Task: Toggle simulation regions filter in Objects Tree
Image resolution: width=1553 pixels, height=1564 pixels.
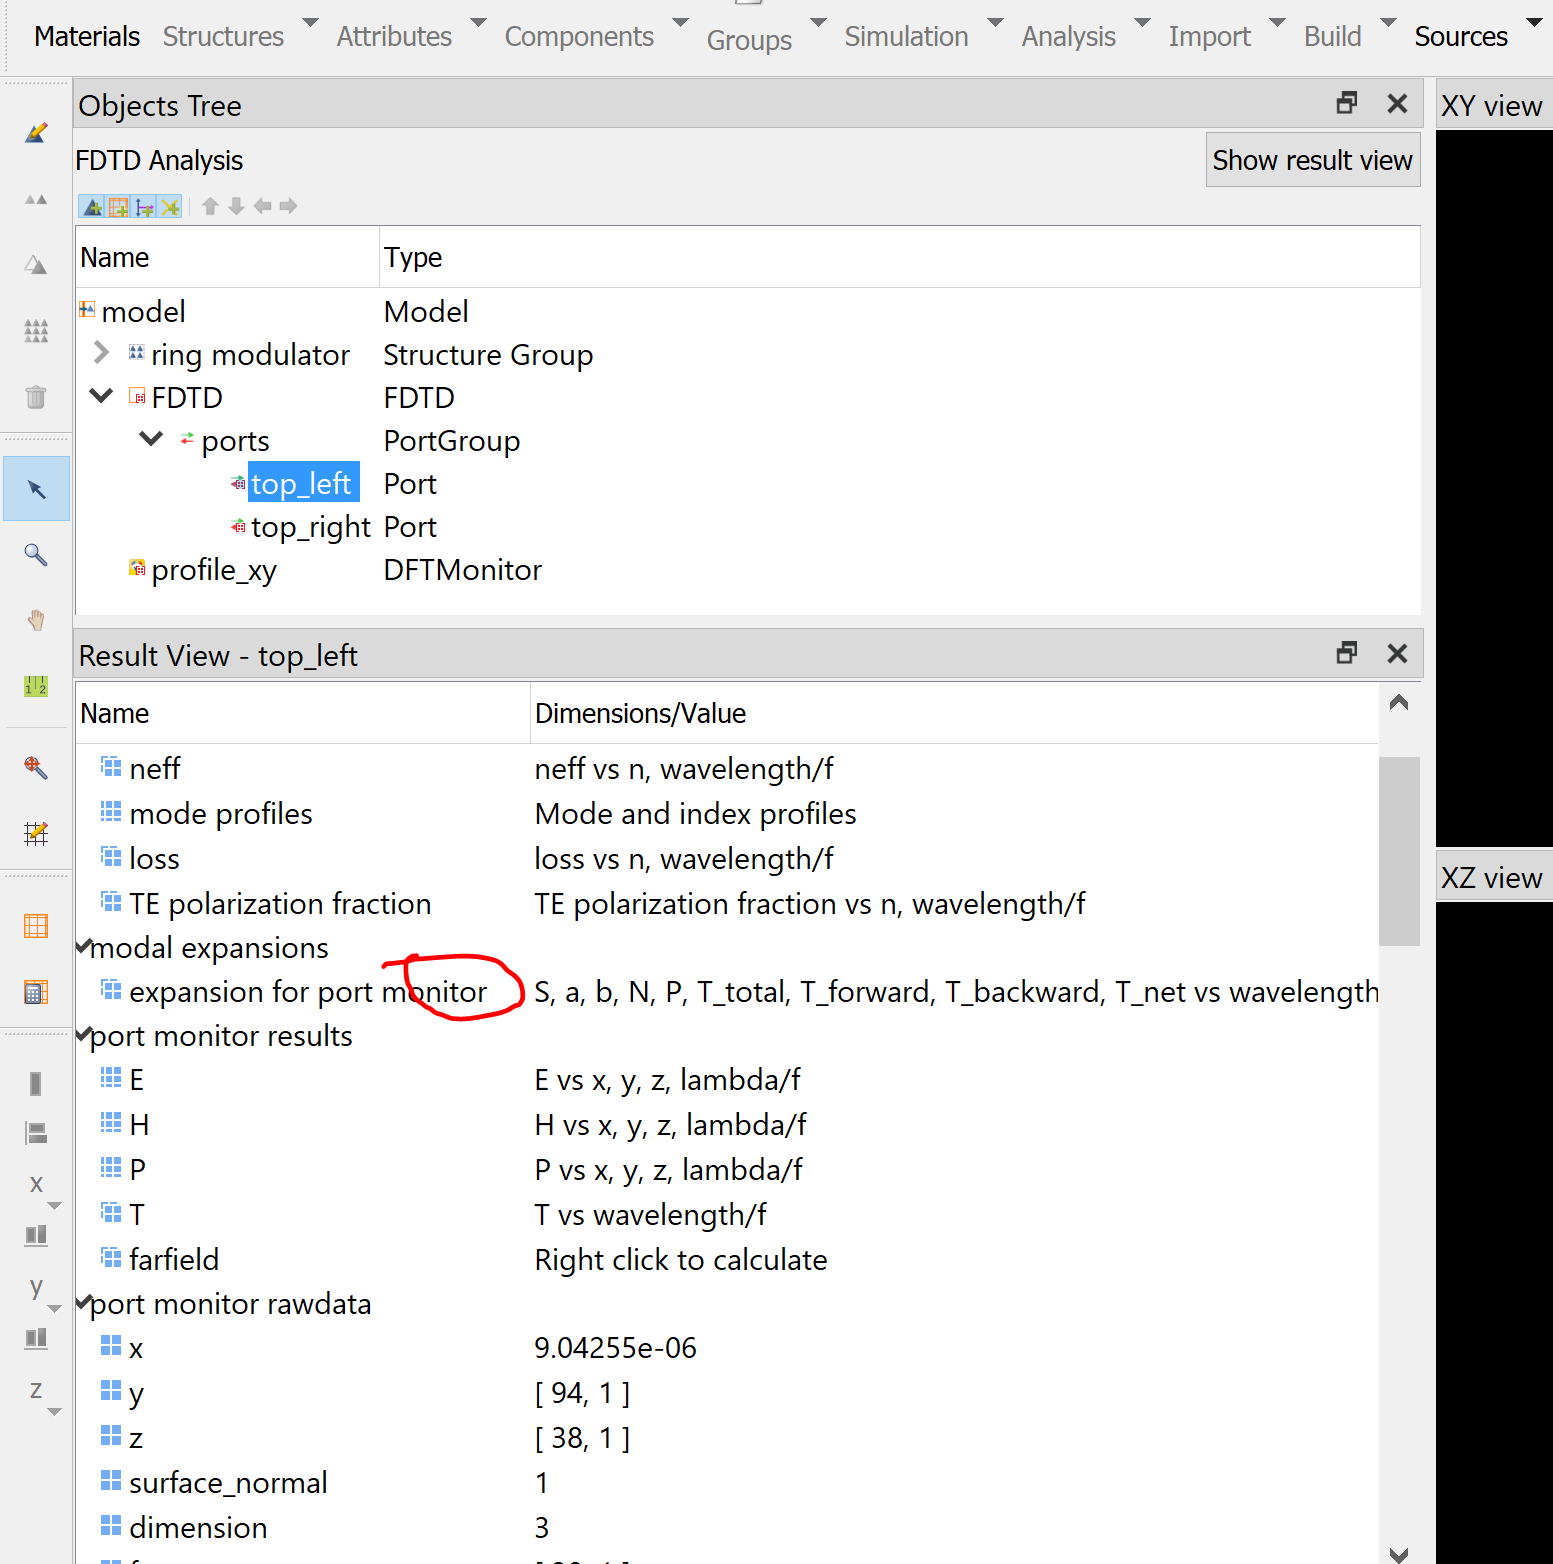Action: [119, 207]
